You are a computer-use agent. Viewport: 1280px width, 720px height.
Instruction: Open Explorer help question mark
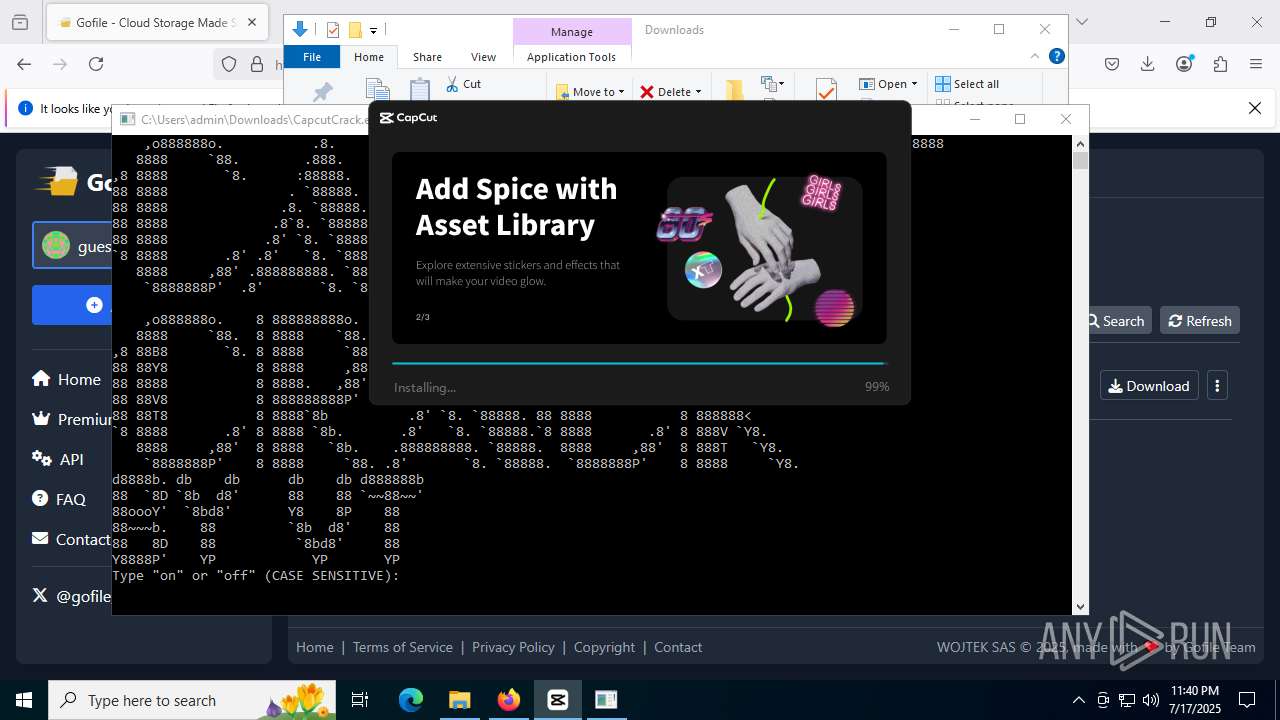click(1056, 56)
